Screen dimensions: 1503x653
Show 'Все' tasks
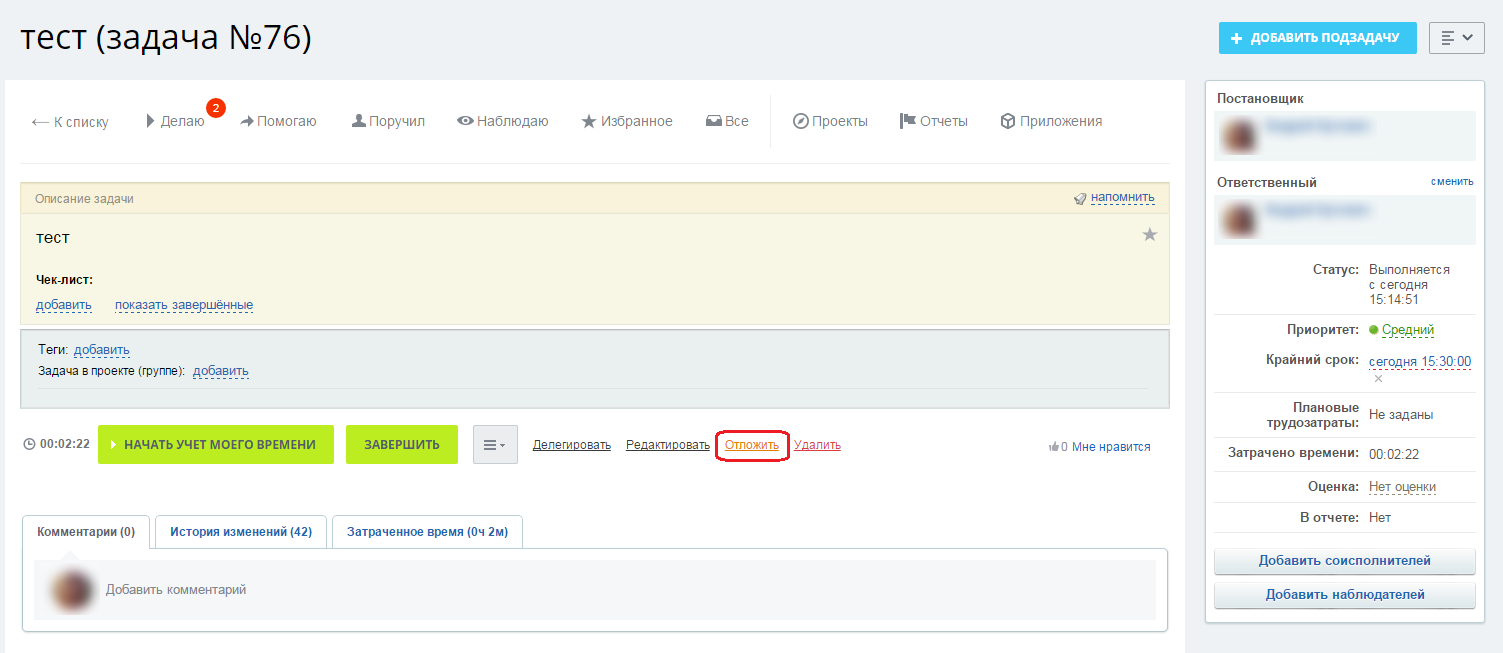pos(727,121)
